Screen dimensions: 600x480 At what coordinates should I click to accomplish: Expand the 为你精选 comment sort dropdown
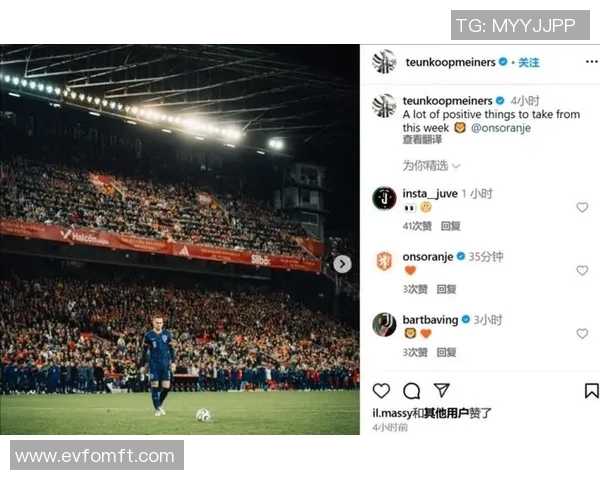coord(431,166)
